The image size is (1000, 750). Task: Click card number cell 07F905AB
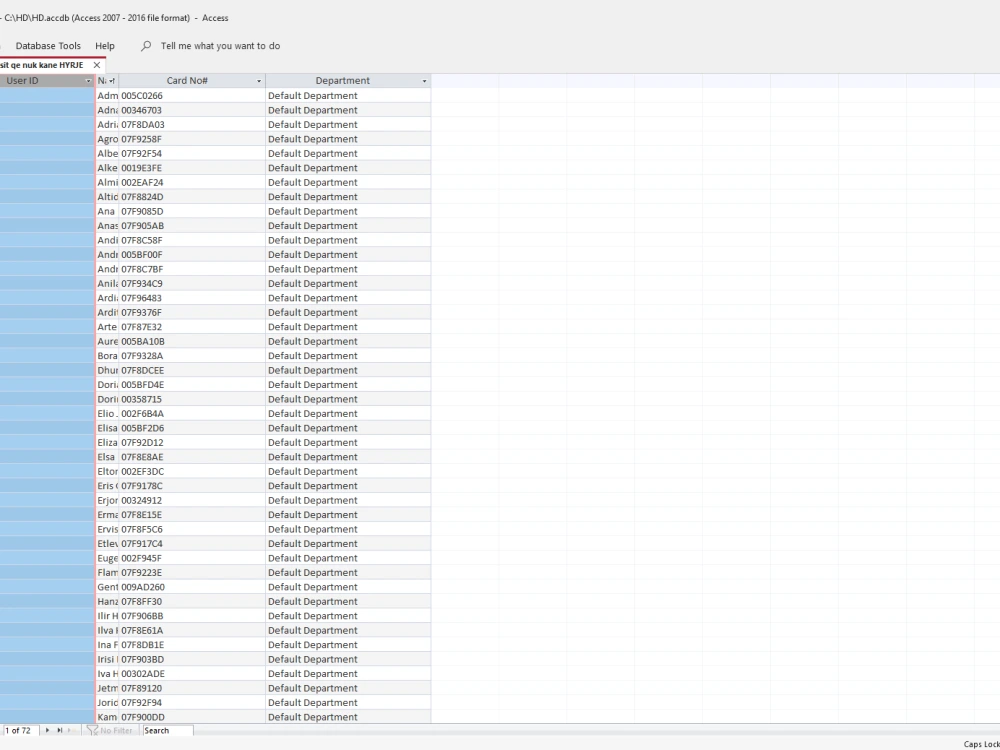coord(192,226)
